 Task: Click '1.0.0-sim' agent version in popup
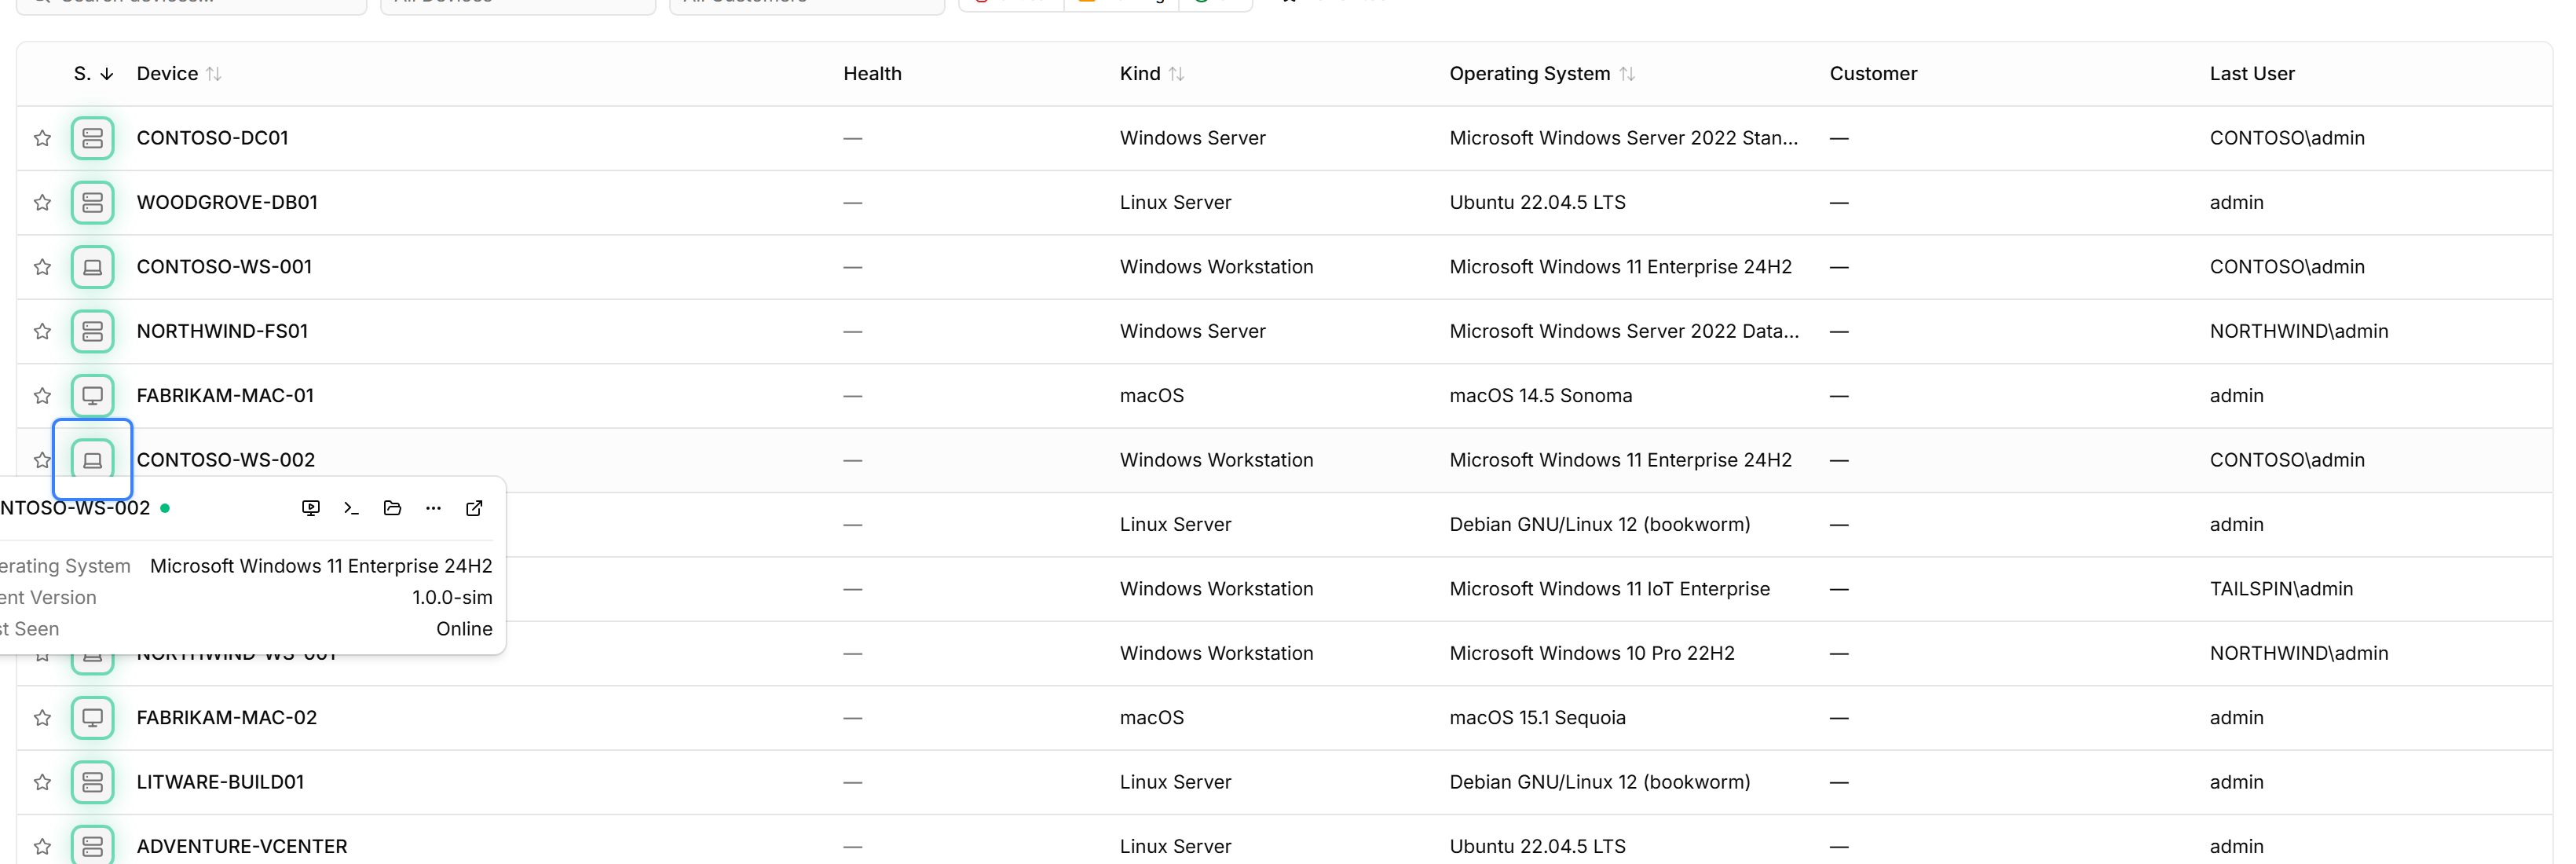452,598
